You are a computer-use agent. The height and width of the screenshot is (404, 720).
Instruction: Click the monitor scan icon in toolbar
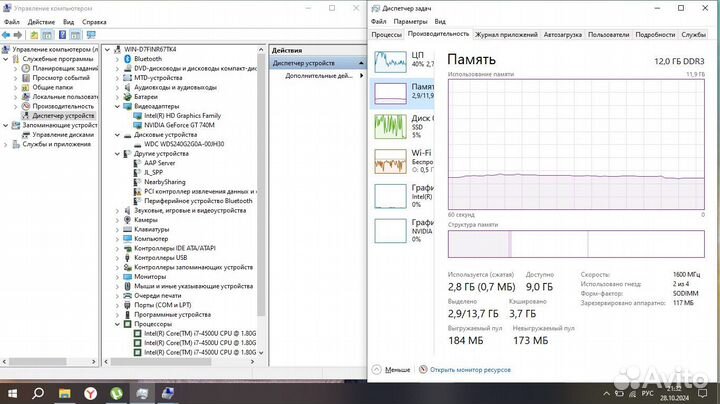point(91,35)
